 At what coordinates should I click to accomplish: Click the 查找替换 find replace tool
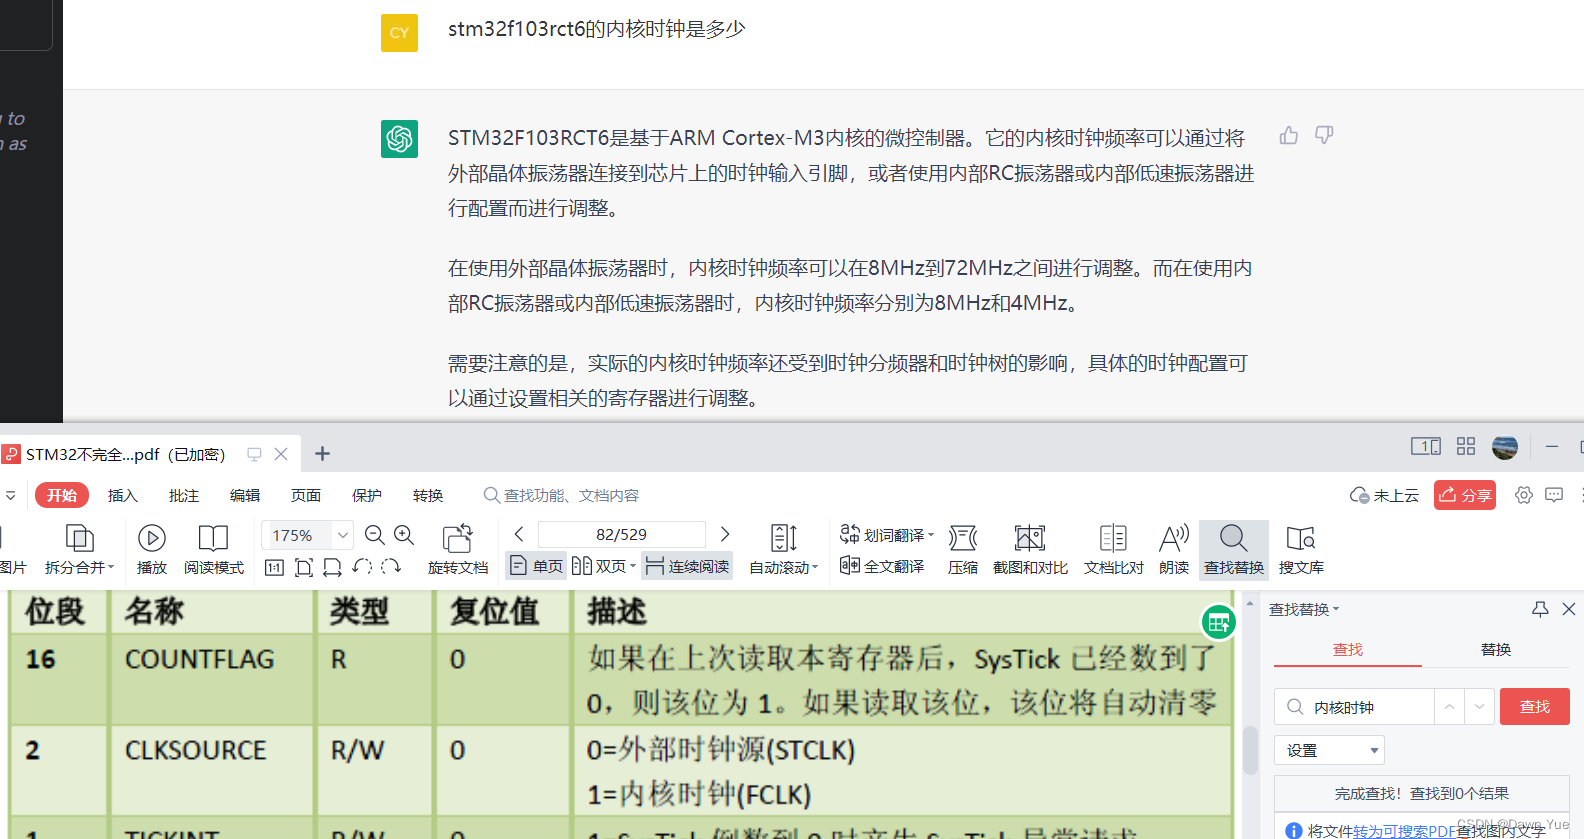1234,550
